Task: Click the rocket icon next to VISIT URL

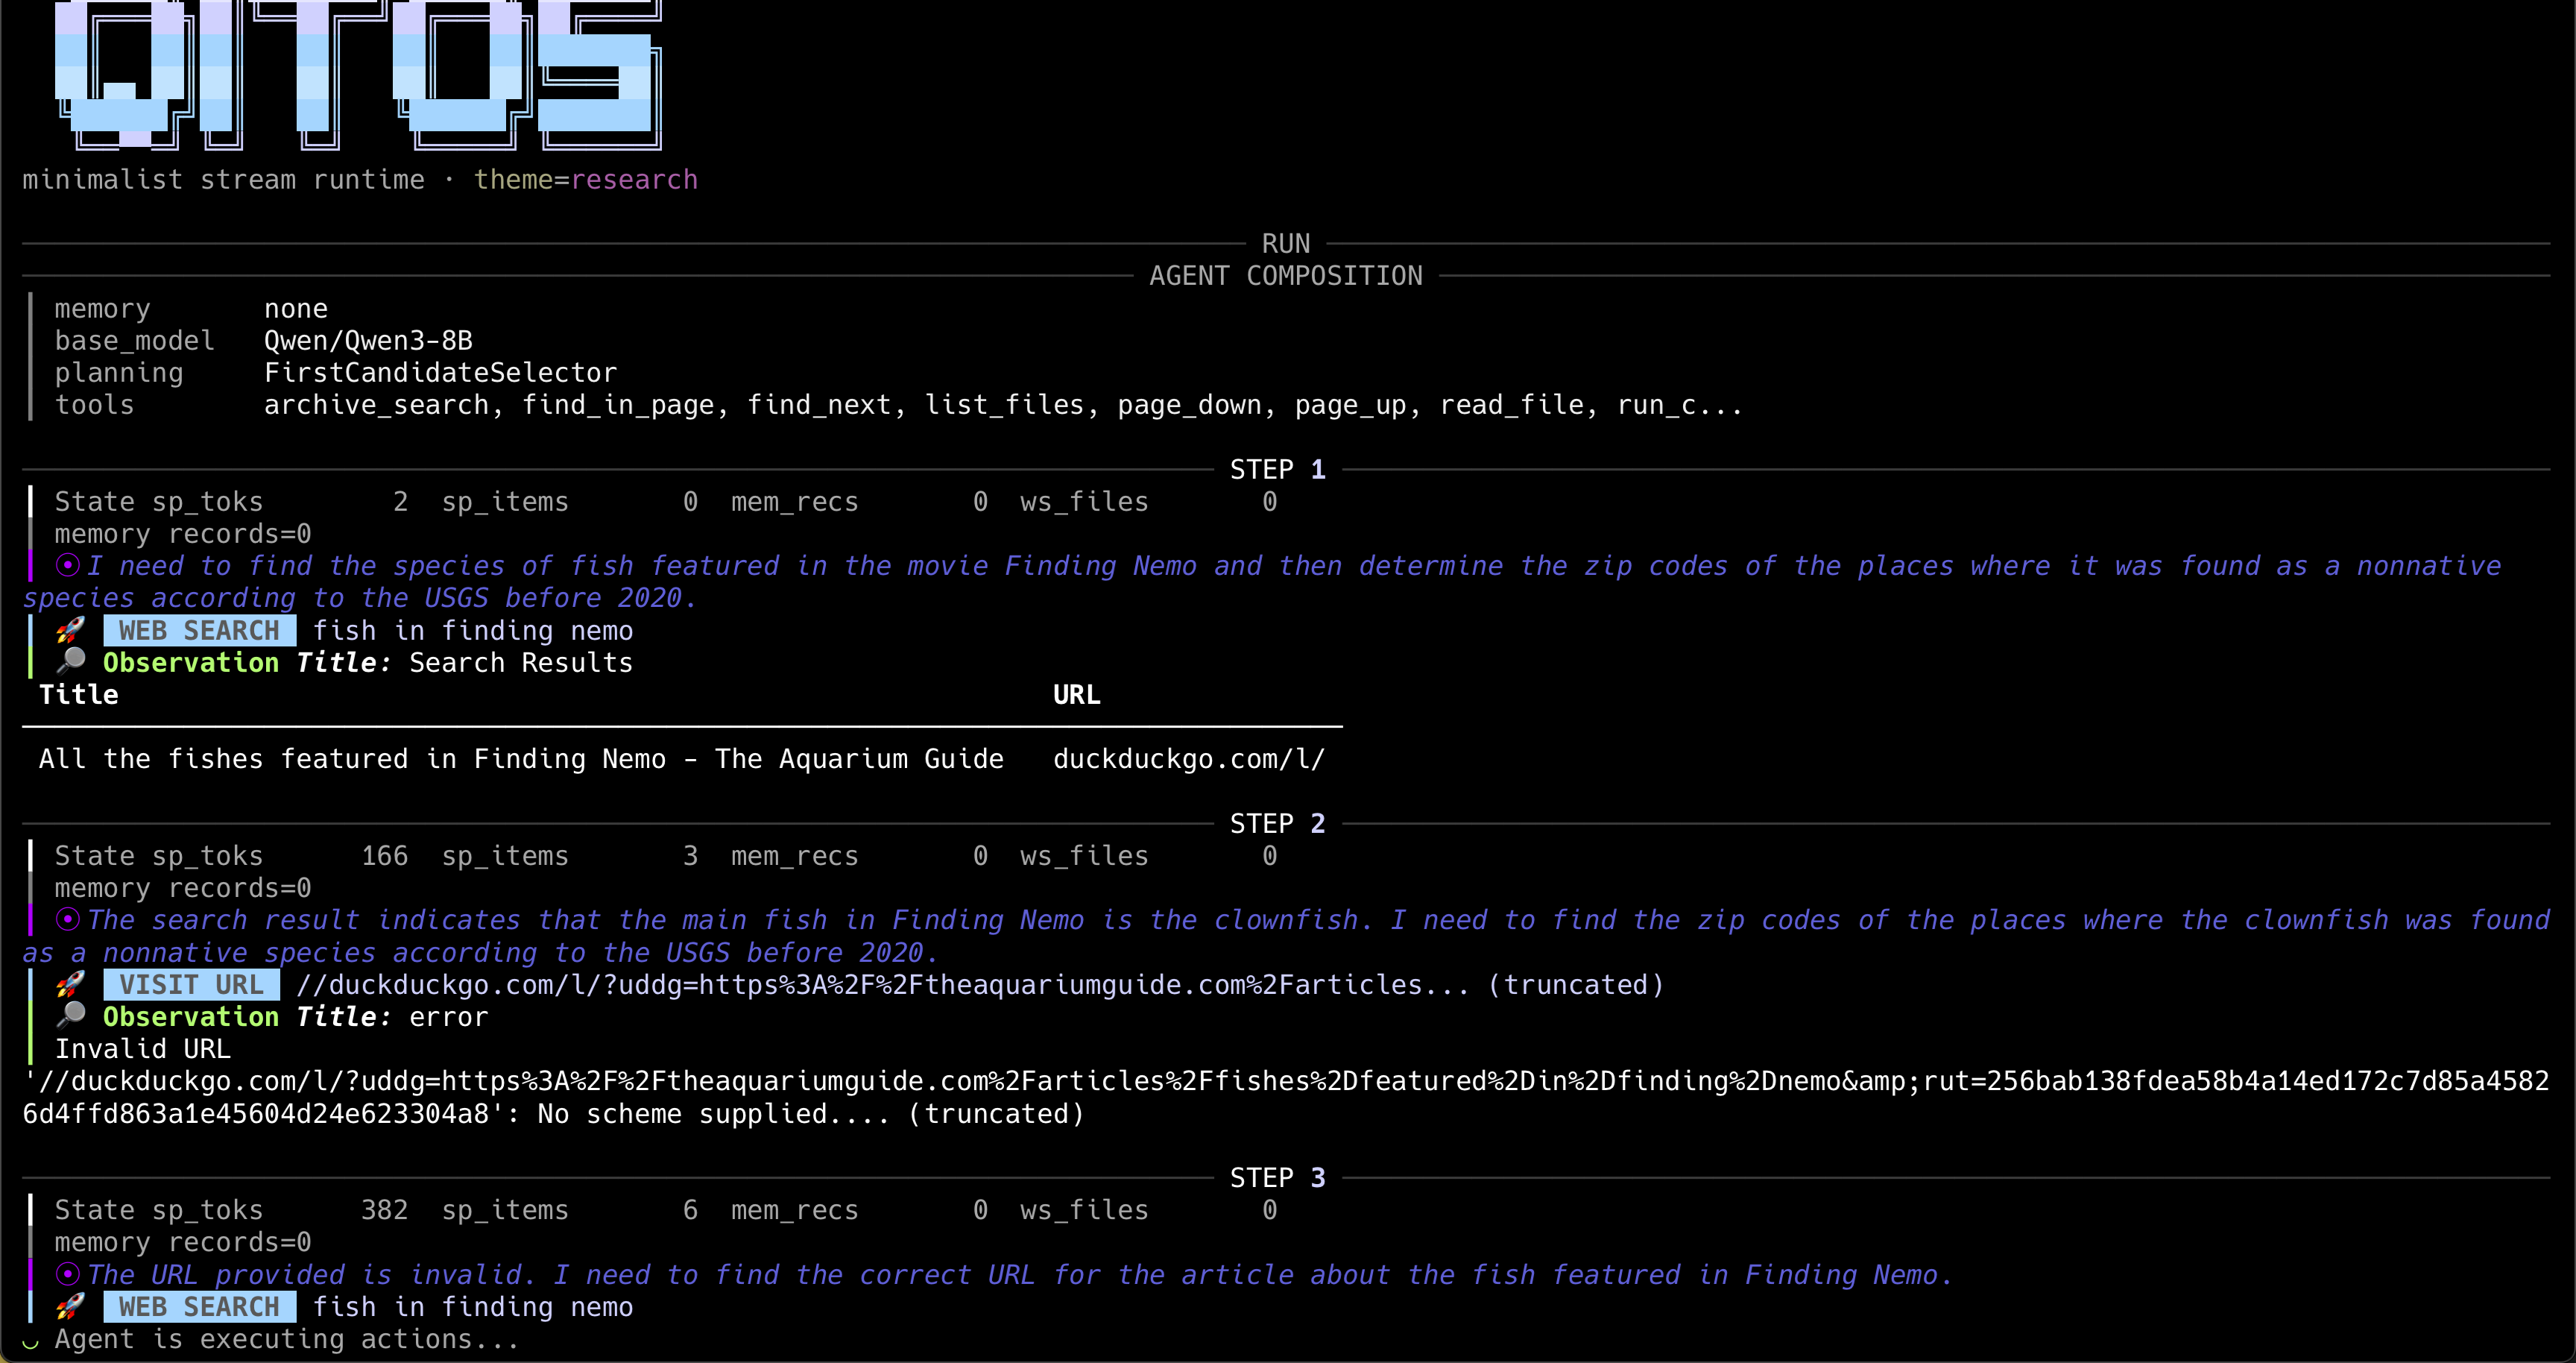Action: [70, 984]
